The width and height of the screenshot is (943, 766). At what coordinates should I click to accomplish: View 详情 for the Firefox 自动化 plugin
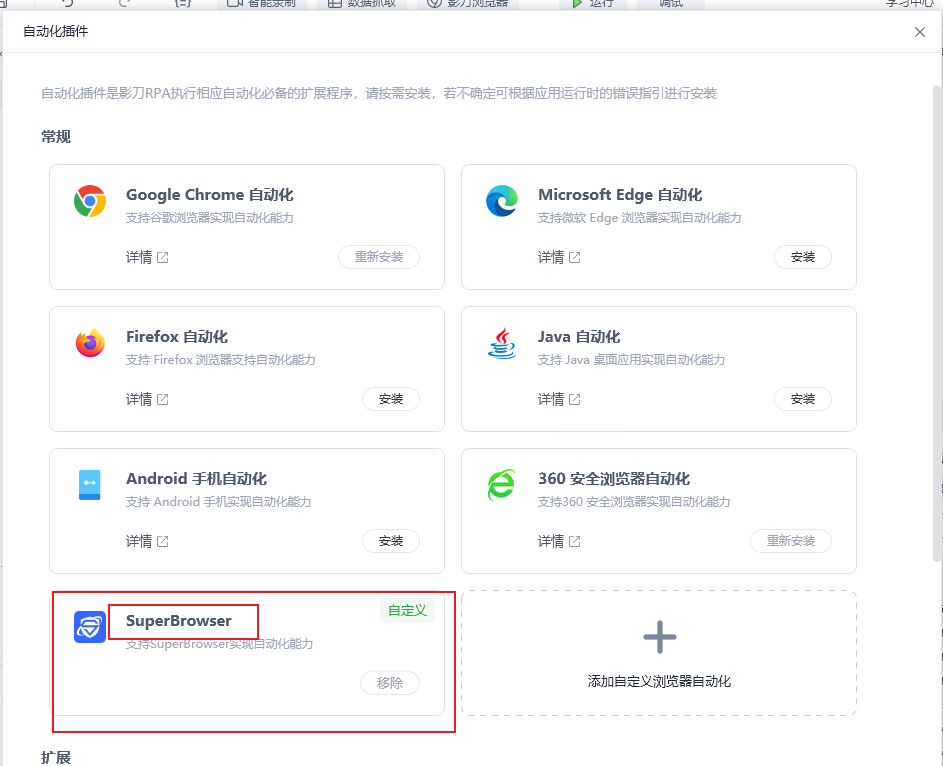147,399
